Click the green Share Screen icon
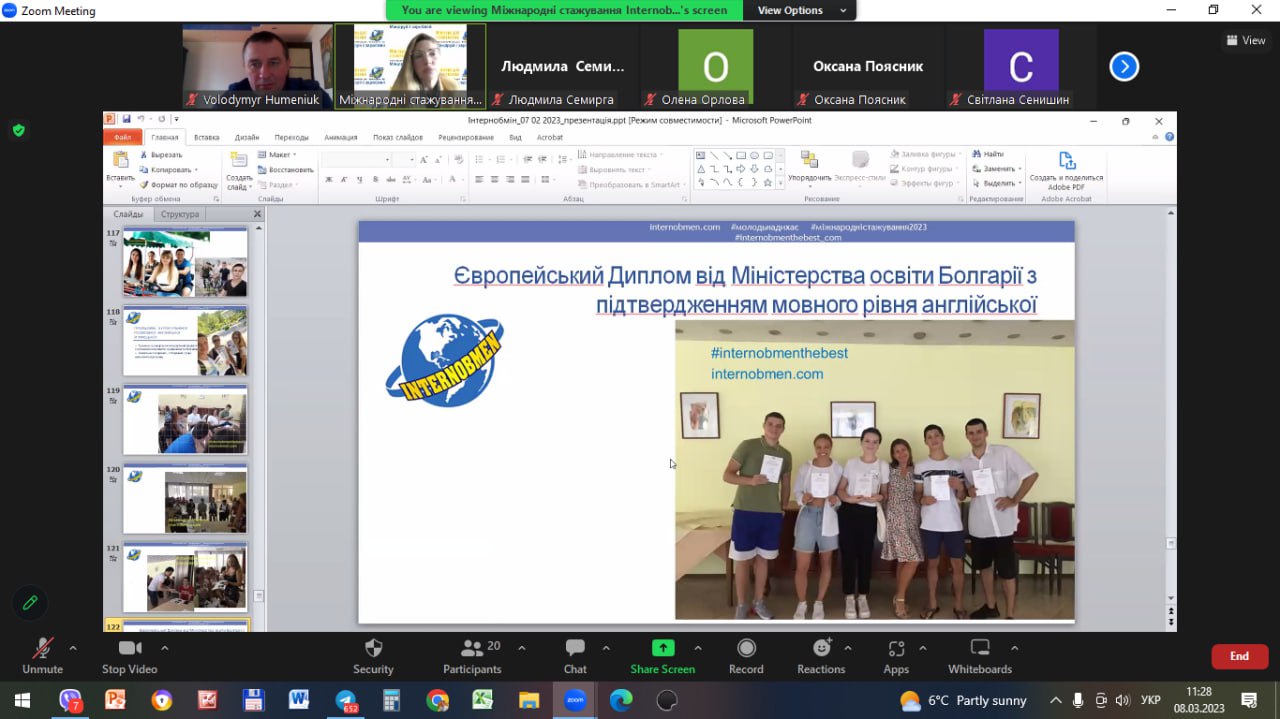1280x719 pixels. tap(662, 648)
